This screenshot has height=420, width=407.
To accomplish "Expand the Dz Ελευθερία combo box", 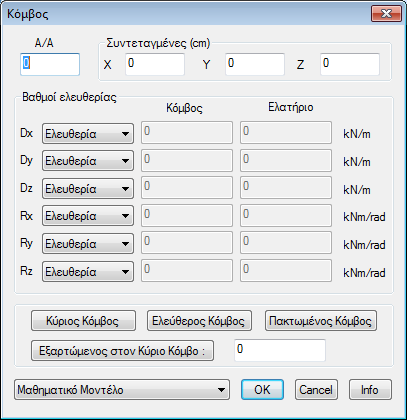I will point(88,189).
